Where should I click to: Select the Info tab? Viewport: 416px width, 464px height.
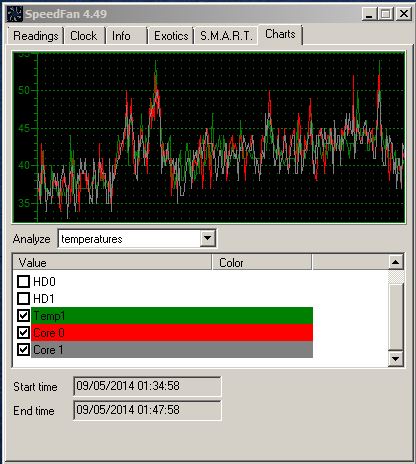tap(126, 36)
